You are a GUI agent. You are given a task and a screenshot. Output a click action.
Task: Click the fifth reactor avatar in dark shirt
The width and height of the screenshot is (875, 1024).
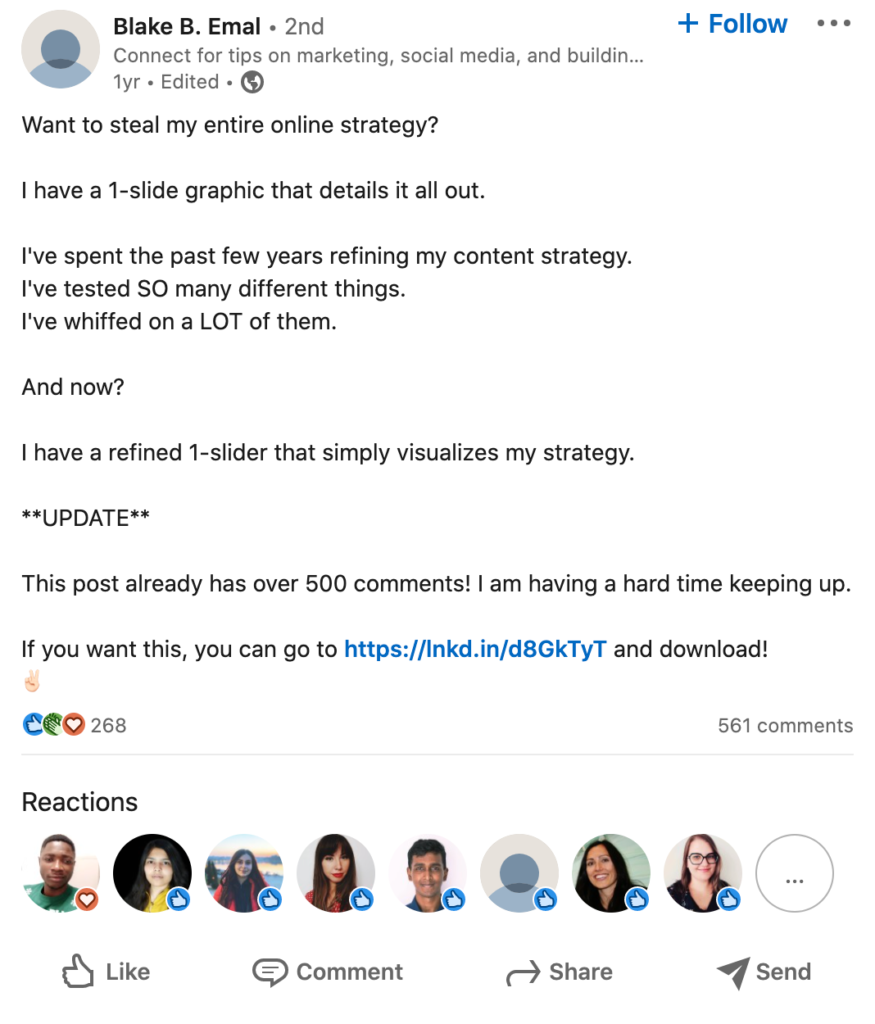[427, 873]
